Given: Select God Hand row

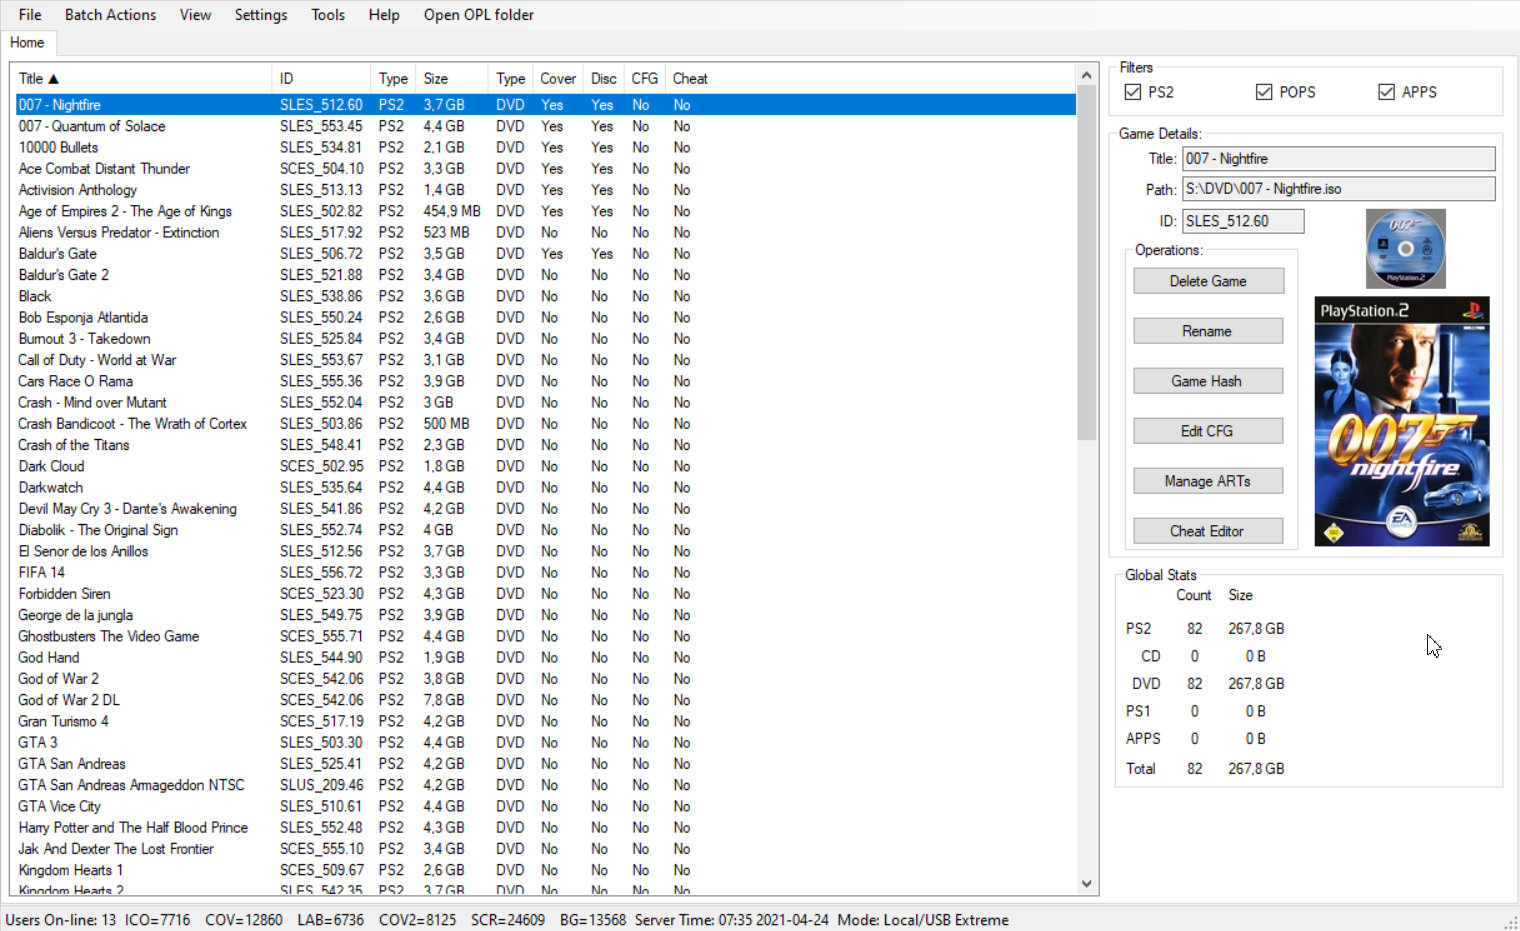Looking at the screenshot, I should pyautogui.click(x=545, y=657).
